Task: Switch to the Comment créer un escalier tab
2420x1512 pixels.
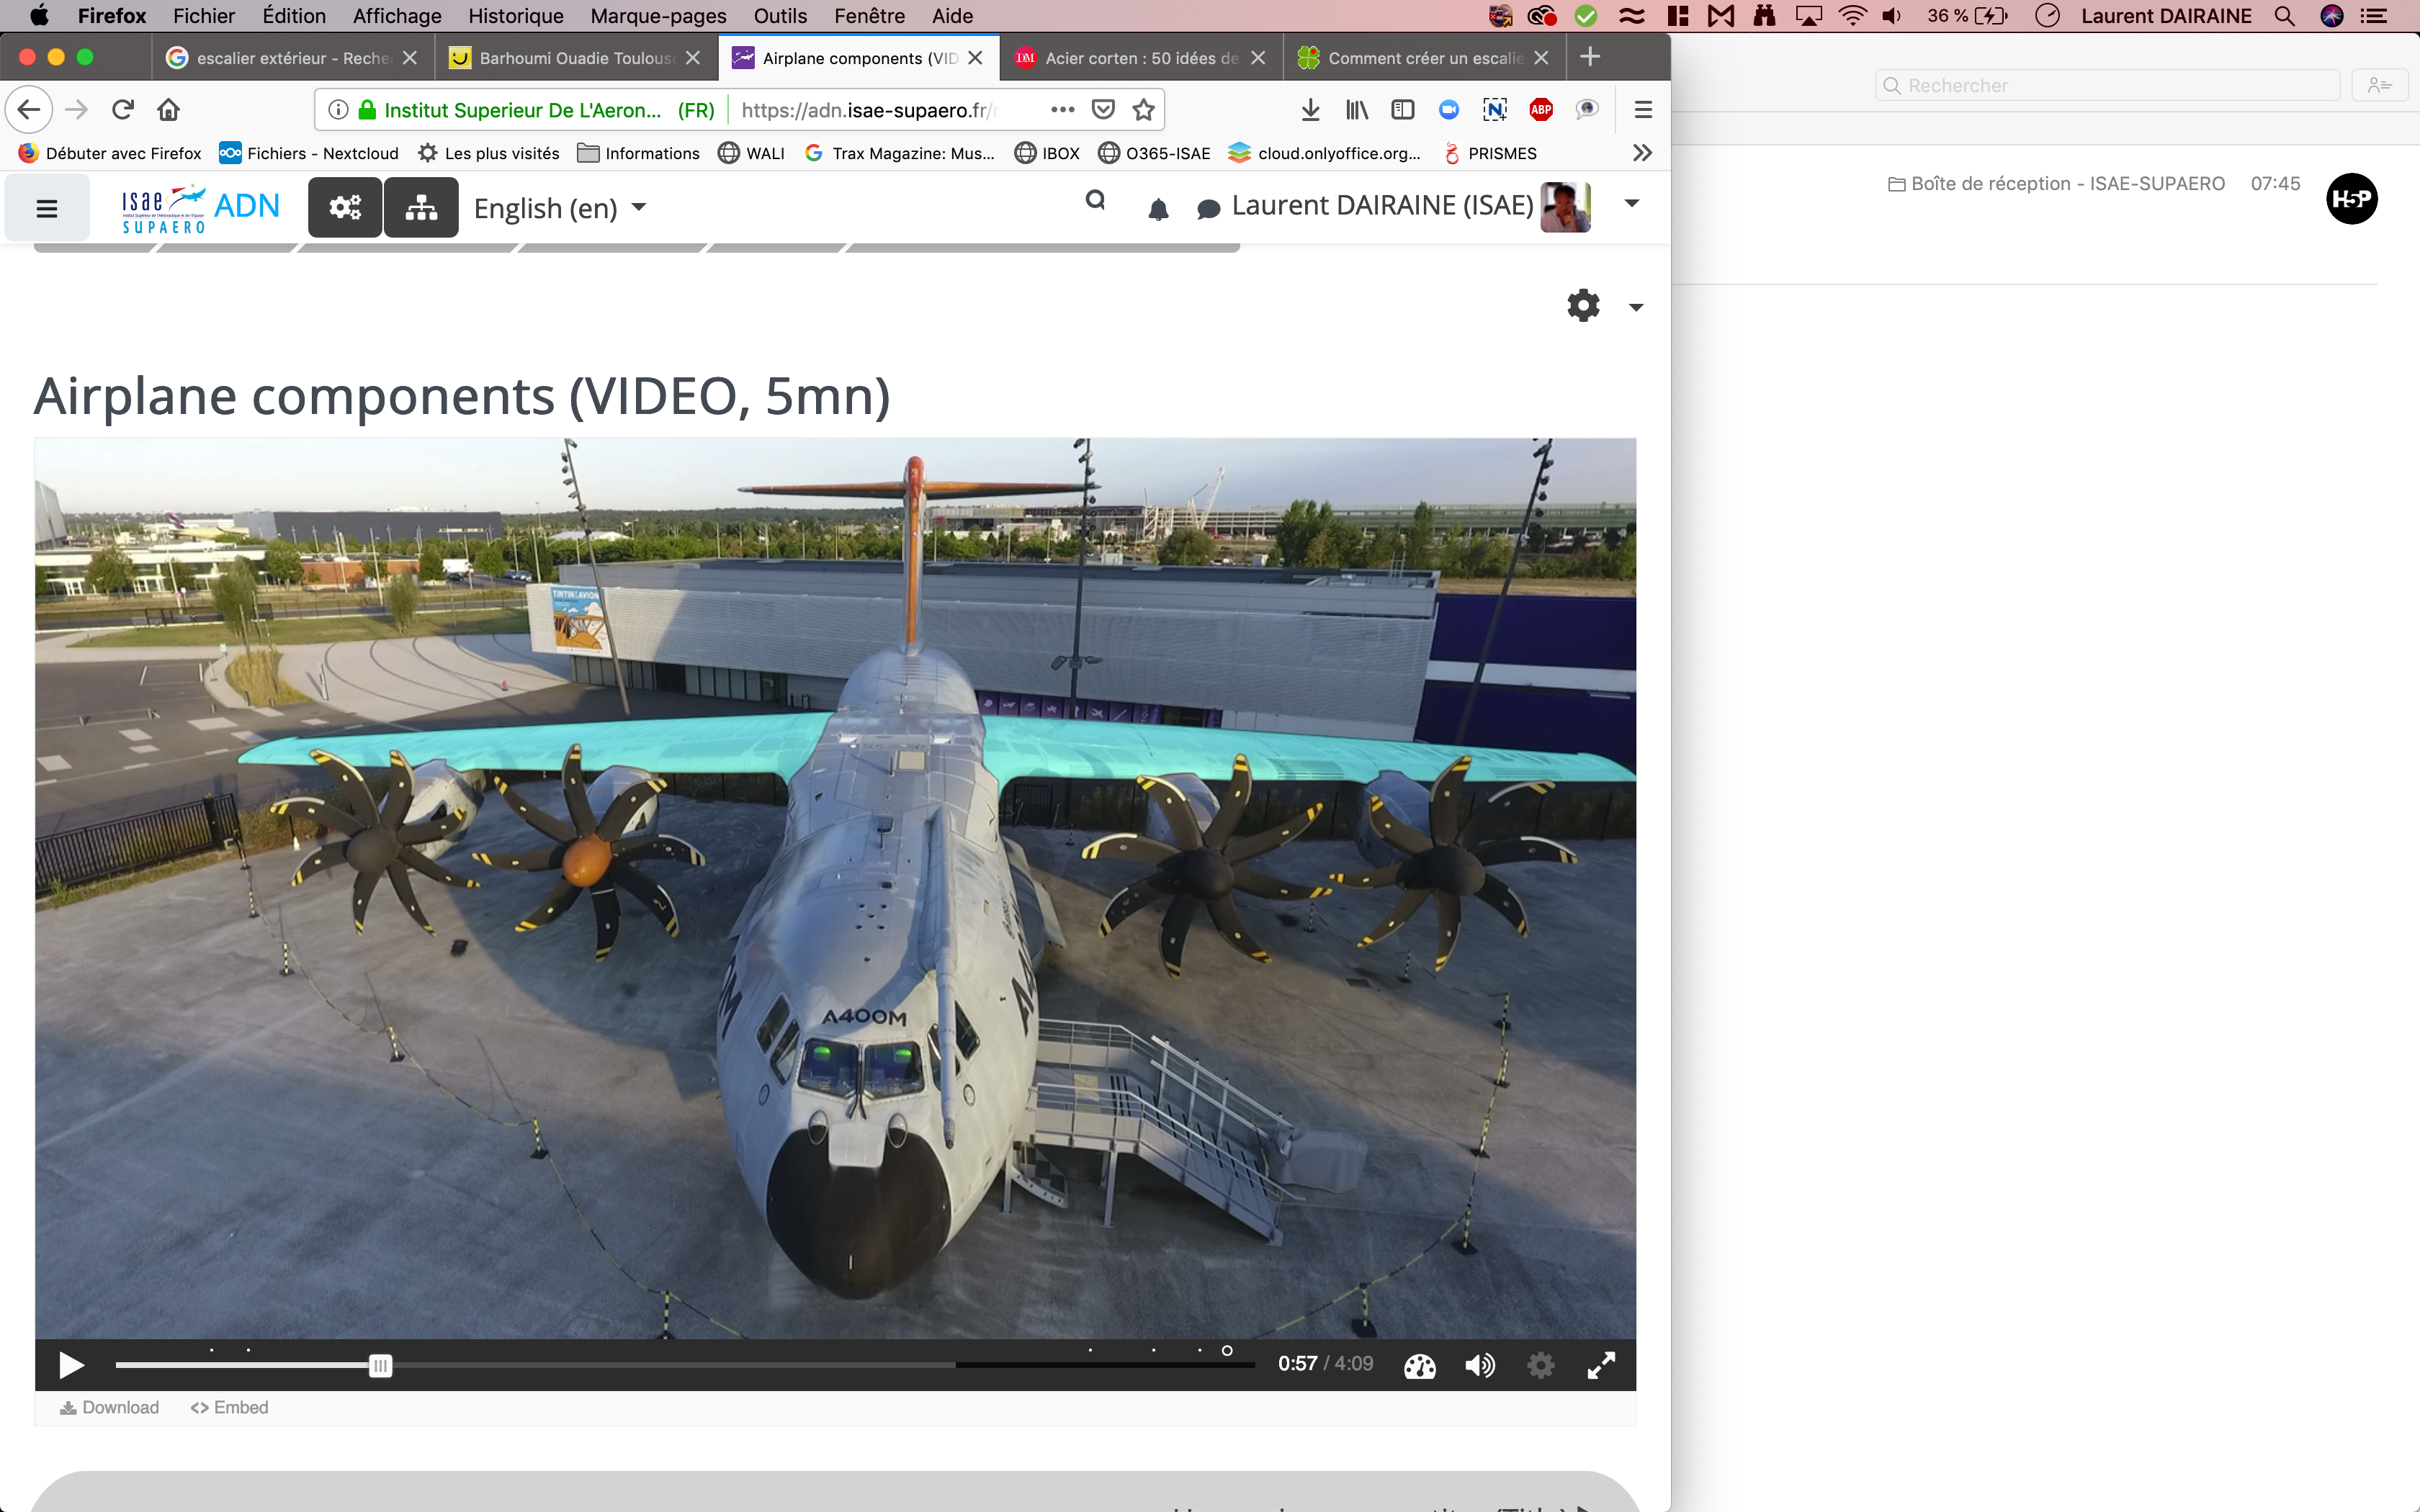Action: (1425, 58)
